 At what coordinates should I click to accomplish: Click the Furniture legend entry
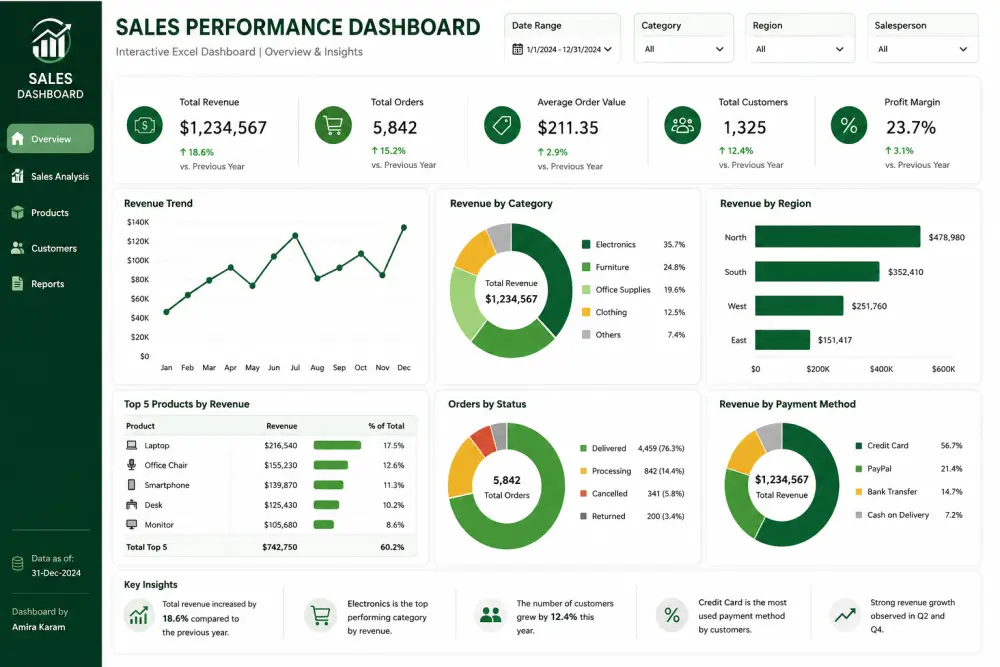(633, 267)
